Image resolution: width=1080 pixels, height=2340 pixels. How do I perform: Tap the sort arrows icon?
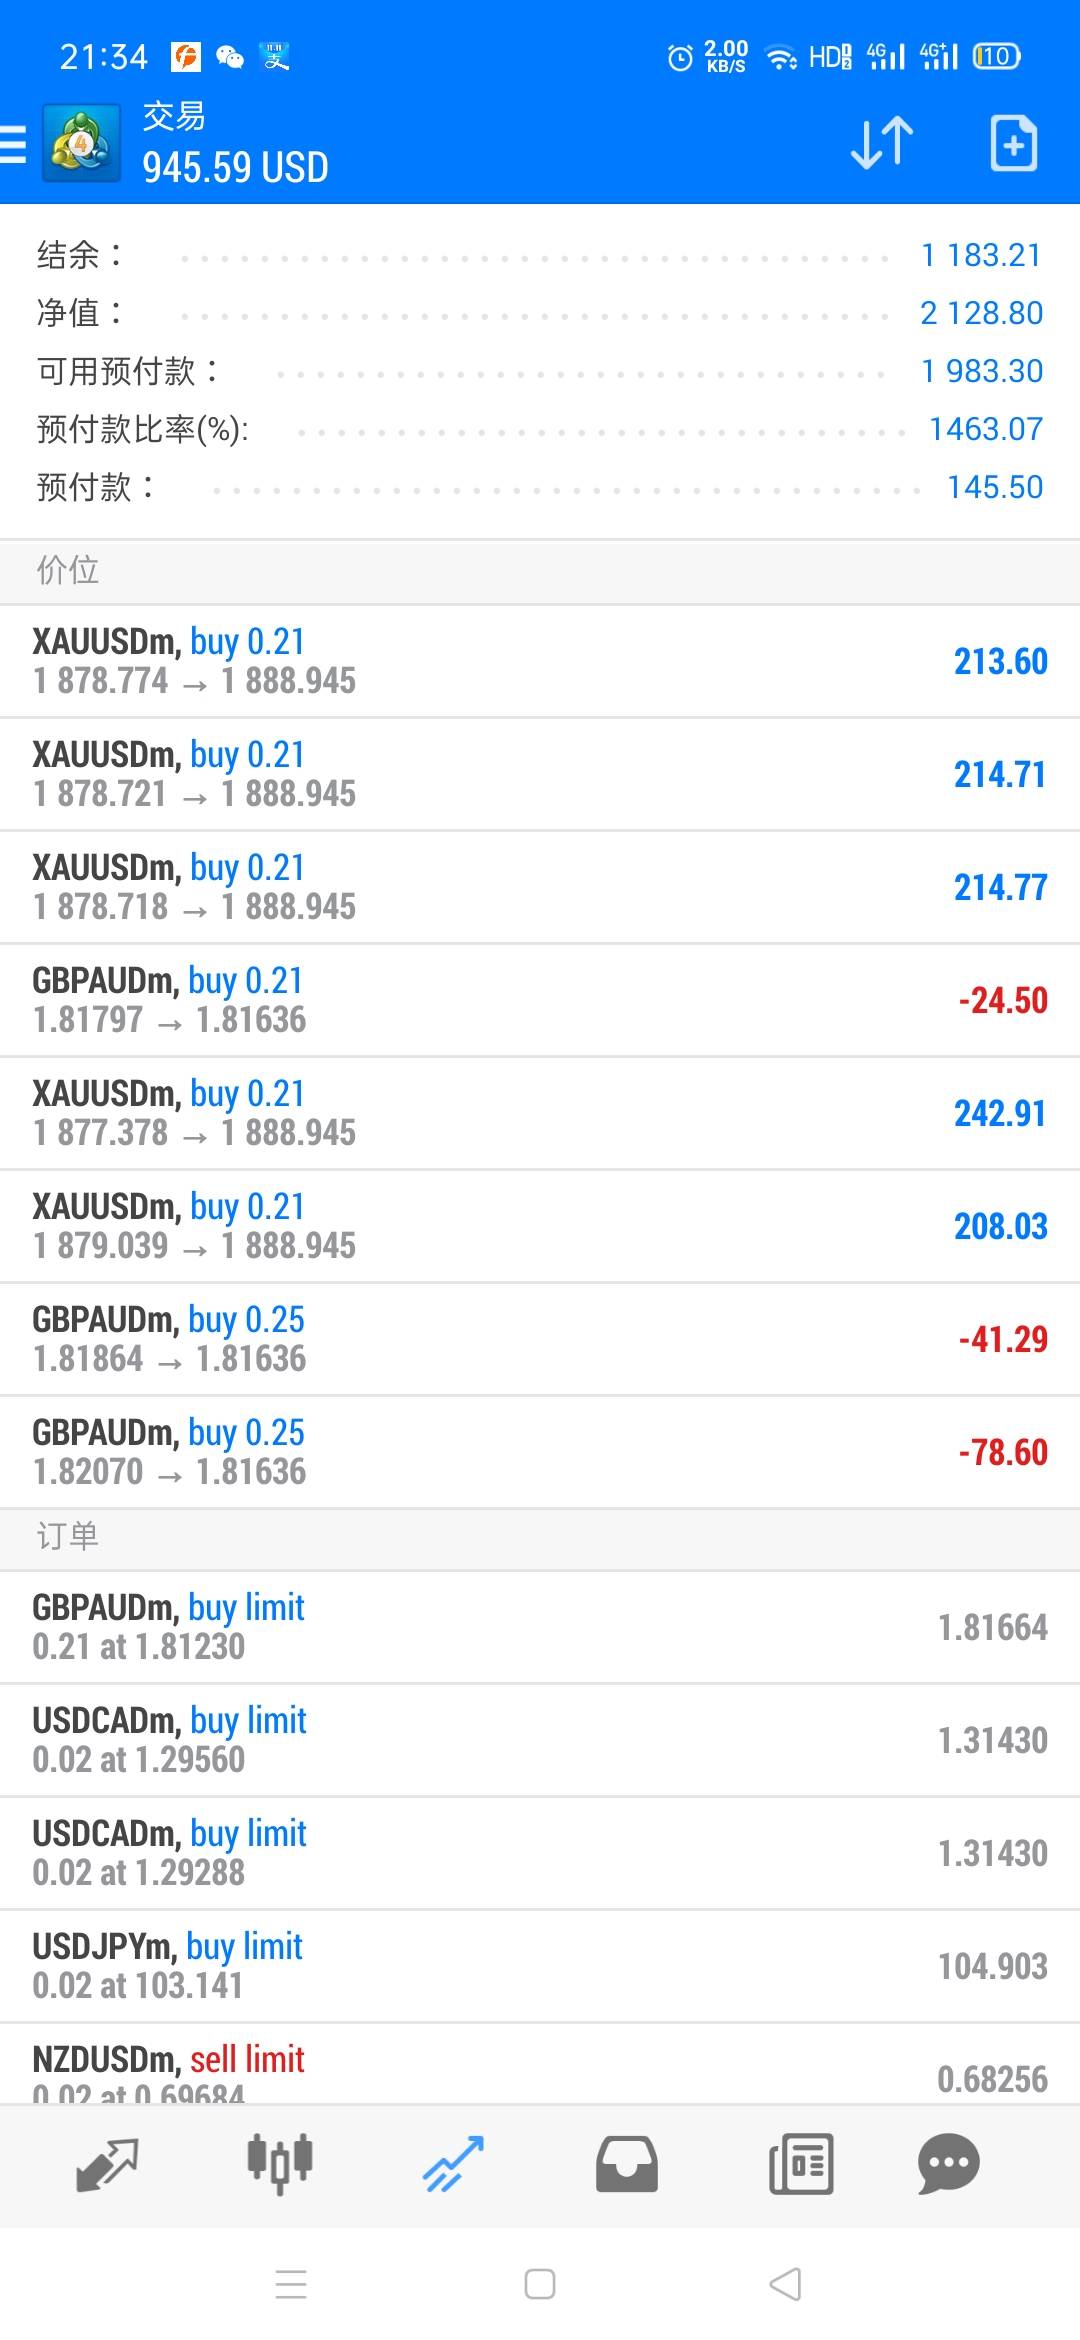[x=881, y=144]
